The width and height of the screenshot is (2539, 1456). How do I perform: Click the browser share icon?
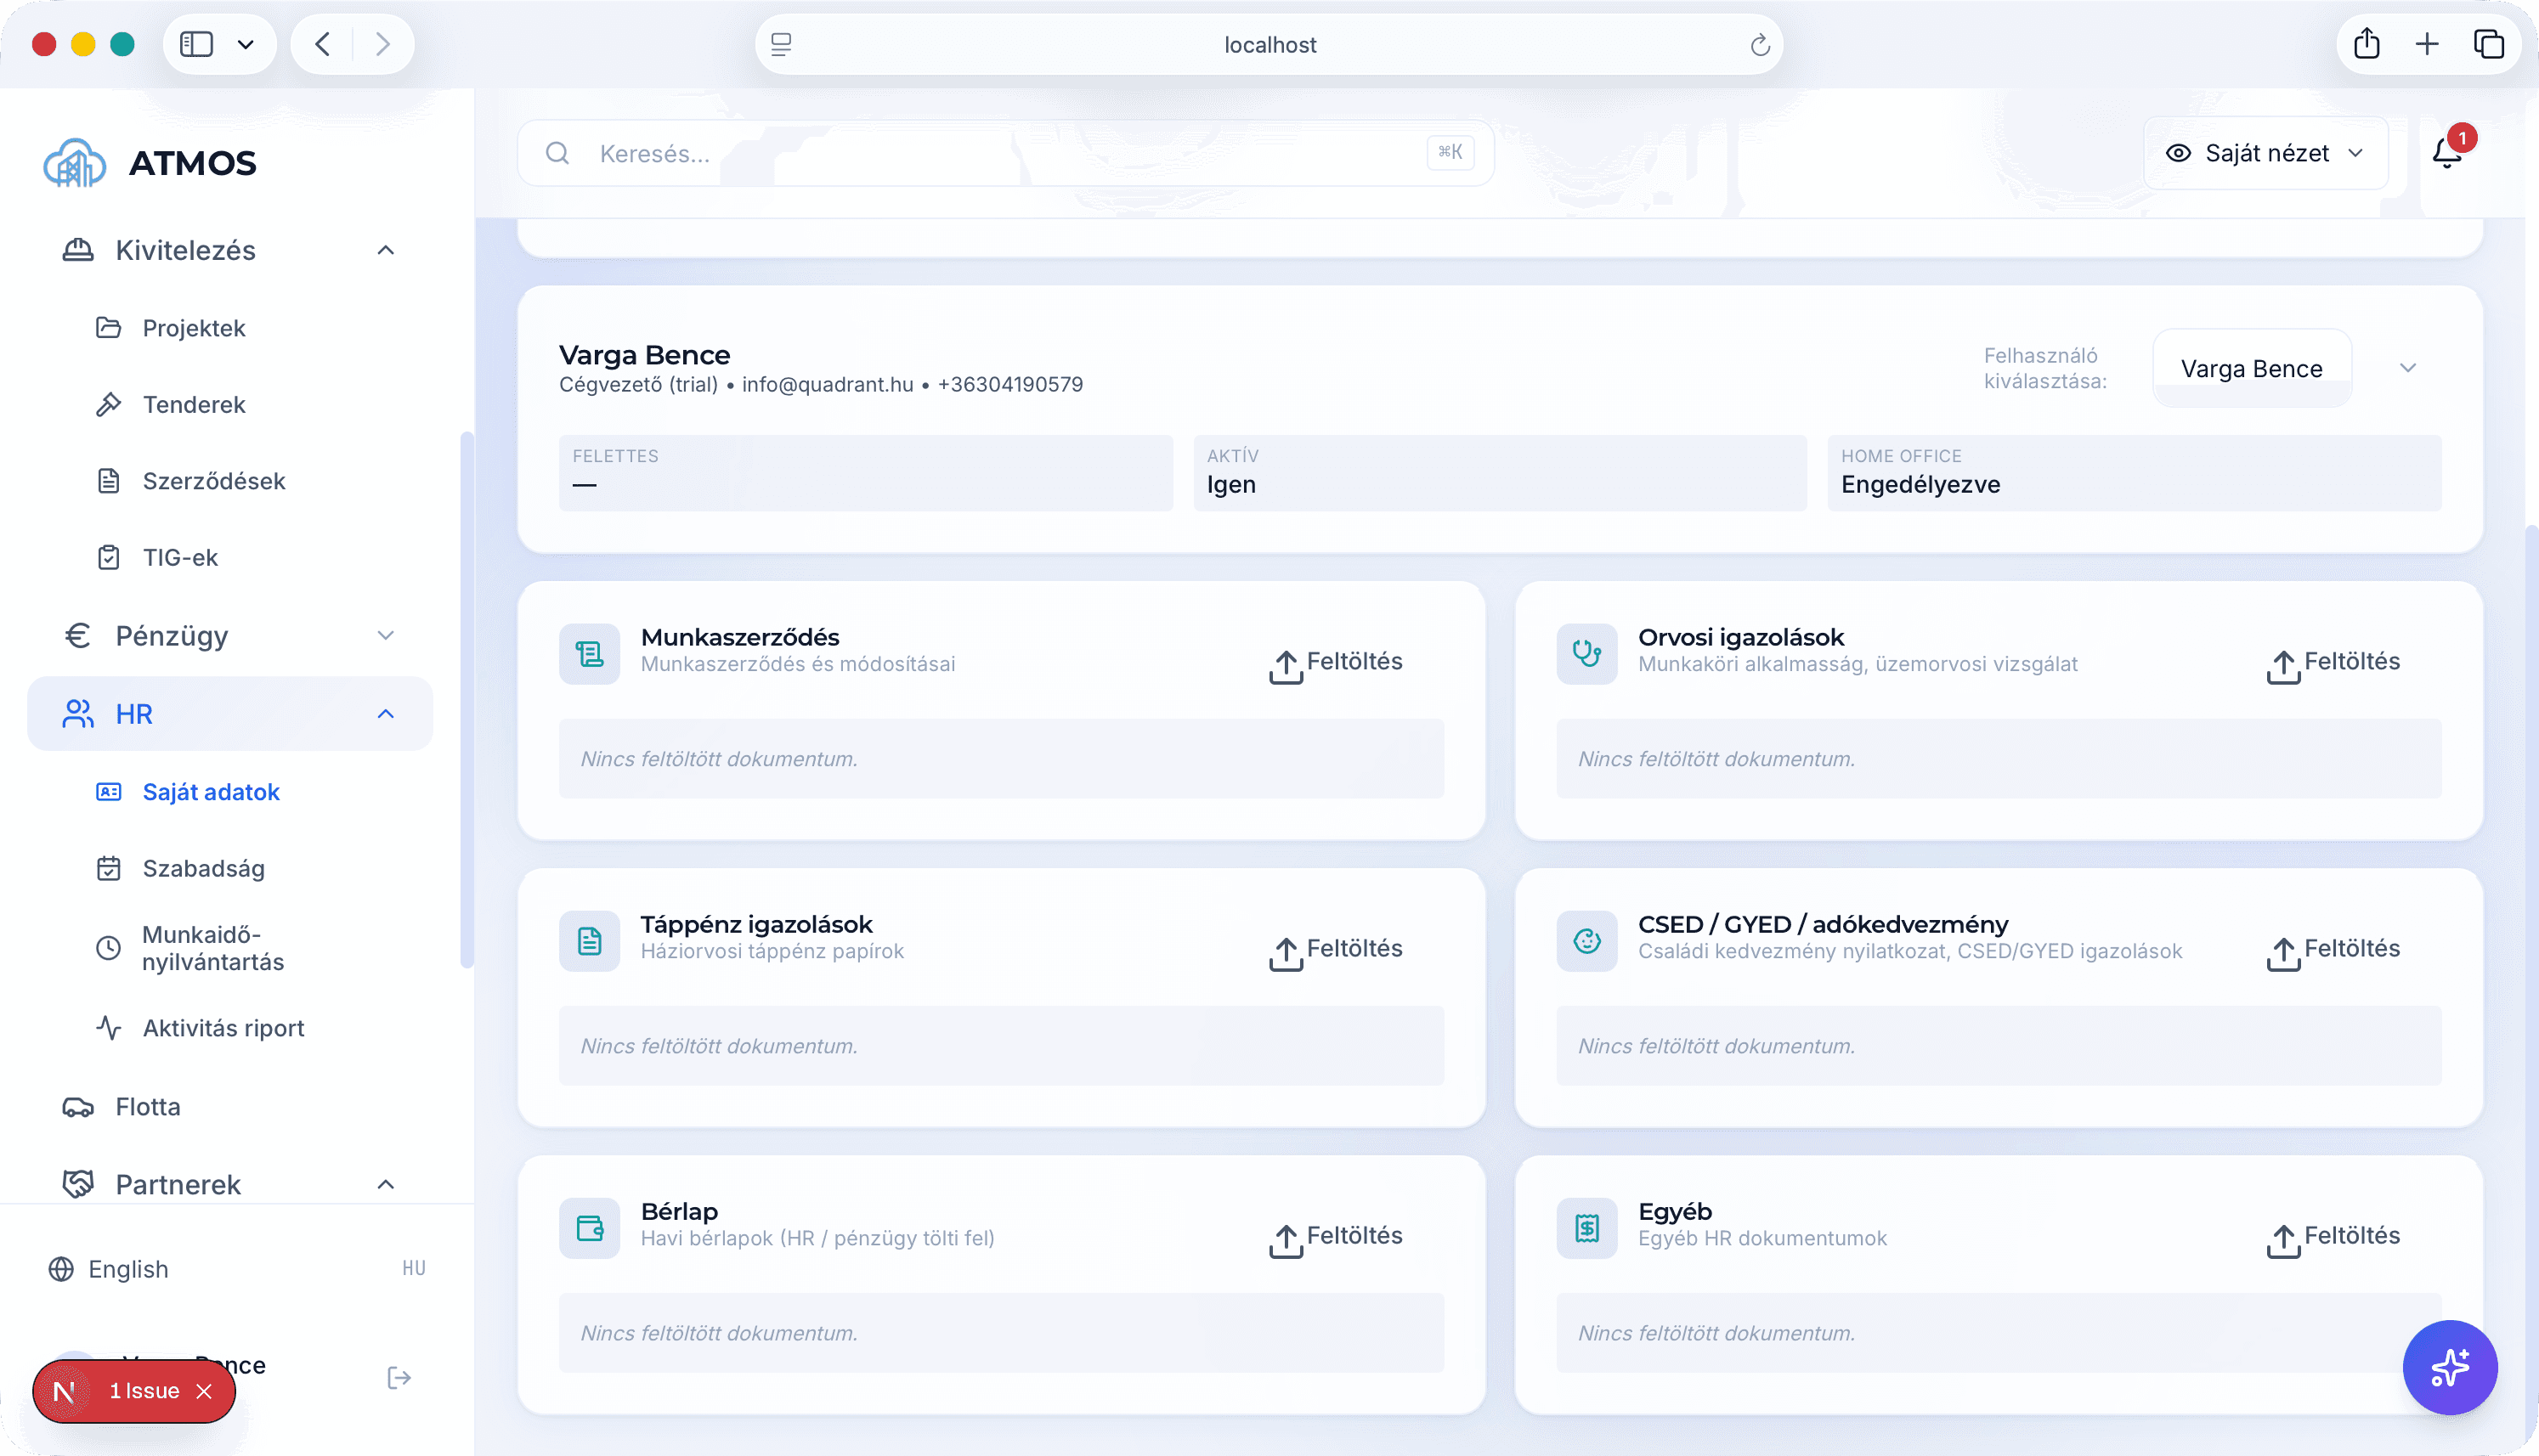tap(2367, 44)
